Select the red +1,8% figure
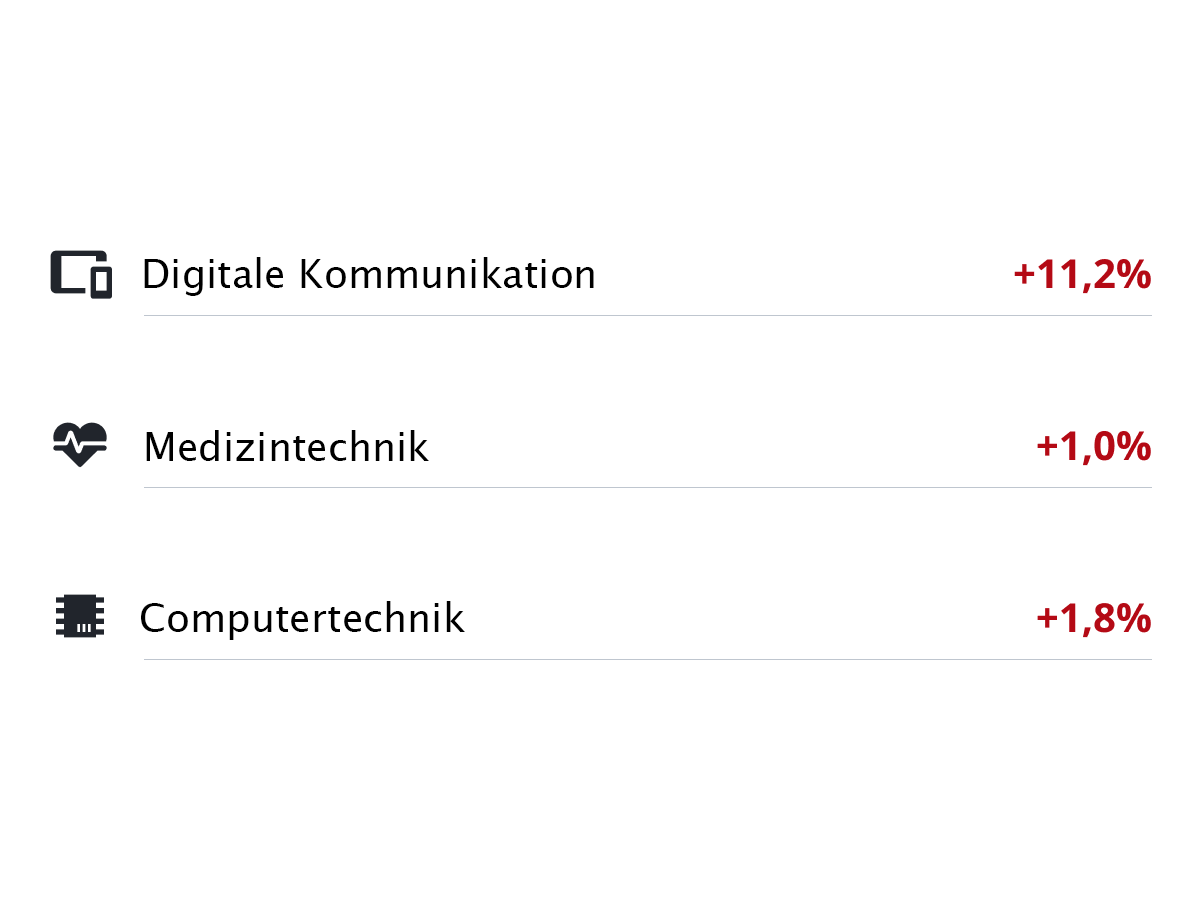 [1093, 619]
